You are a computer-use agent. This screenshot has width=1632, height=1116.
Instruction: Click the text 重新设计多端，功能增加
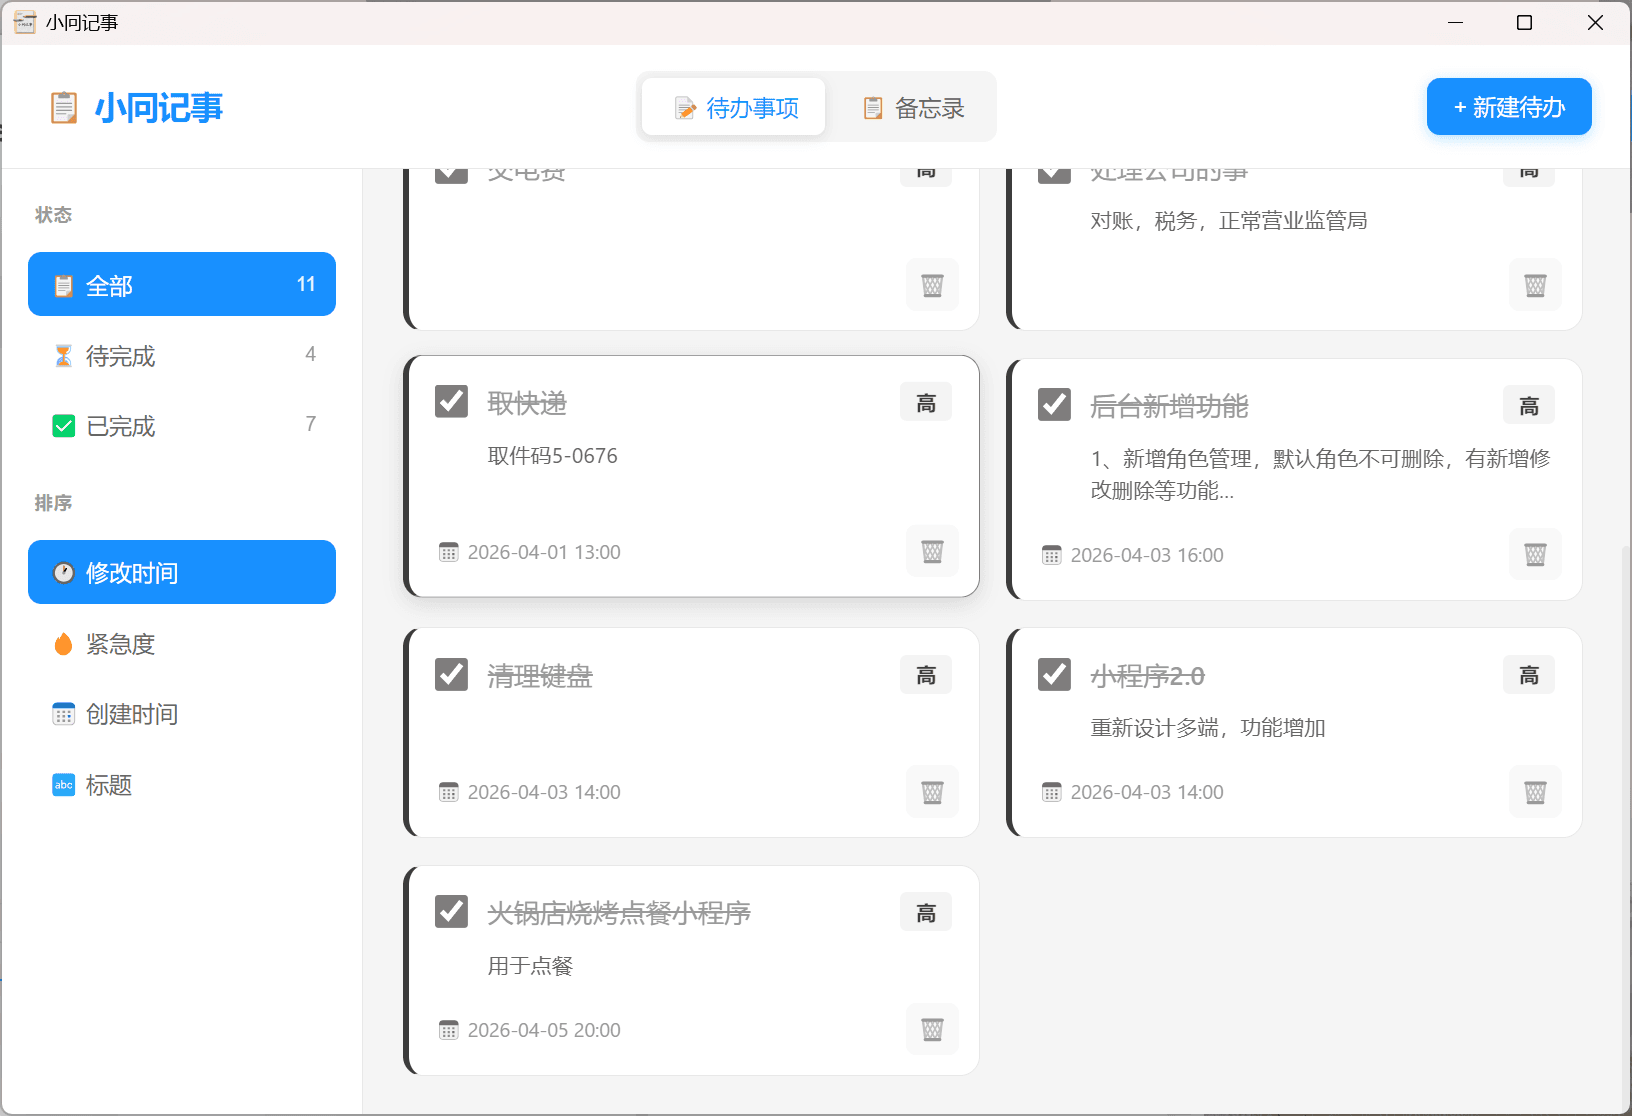click(x=1208, y=728)
